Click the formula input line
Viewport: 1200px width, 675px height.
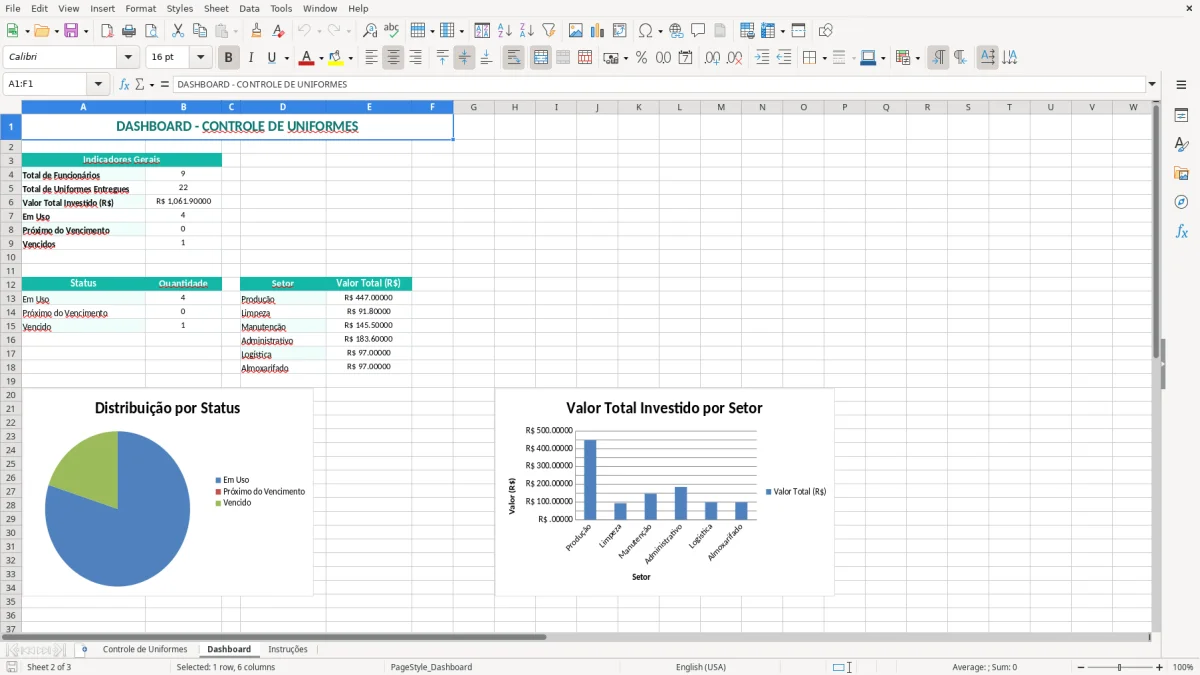tap(659, 85)
